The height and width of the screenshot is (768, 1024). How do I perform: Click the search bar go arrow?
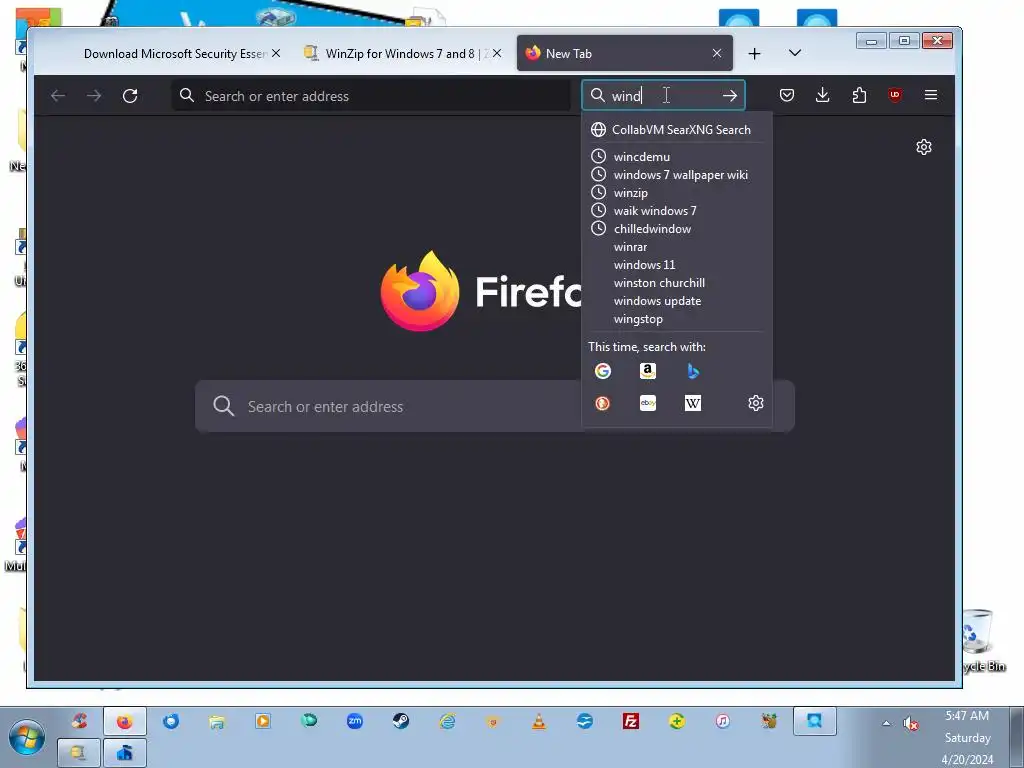coord(729,96)
